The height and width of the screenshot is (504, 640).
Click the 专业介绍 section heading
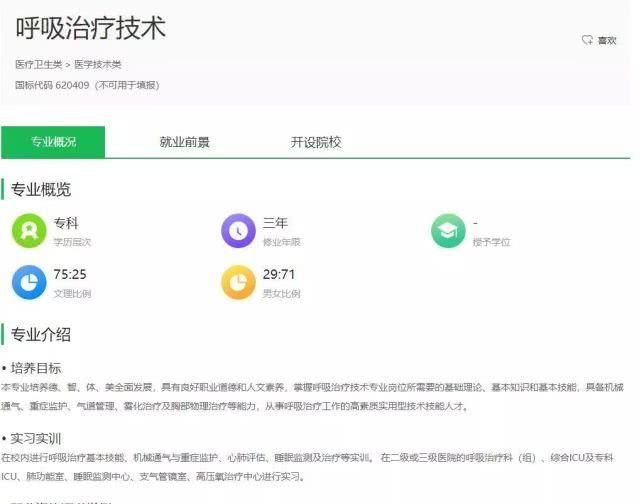pyautogui.click(x=41, y=335)
